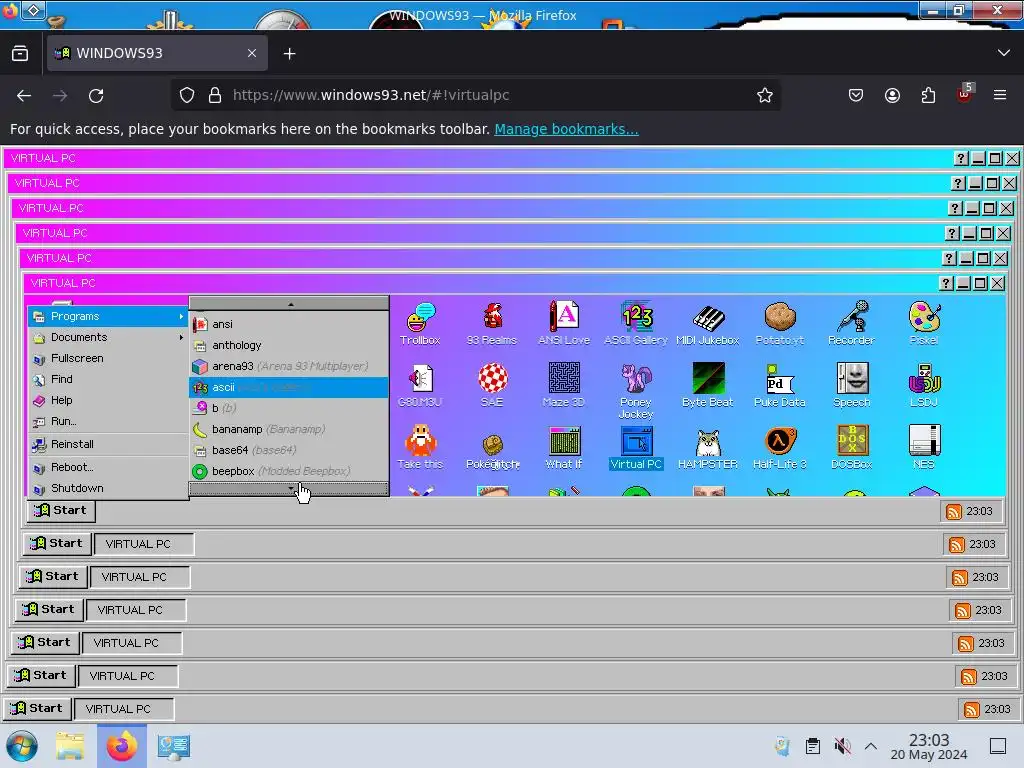This screenshot has width=1024, height=768.
Task: Close the WINDOWS93 tab
Action: [252, 53]
